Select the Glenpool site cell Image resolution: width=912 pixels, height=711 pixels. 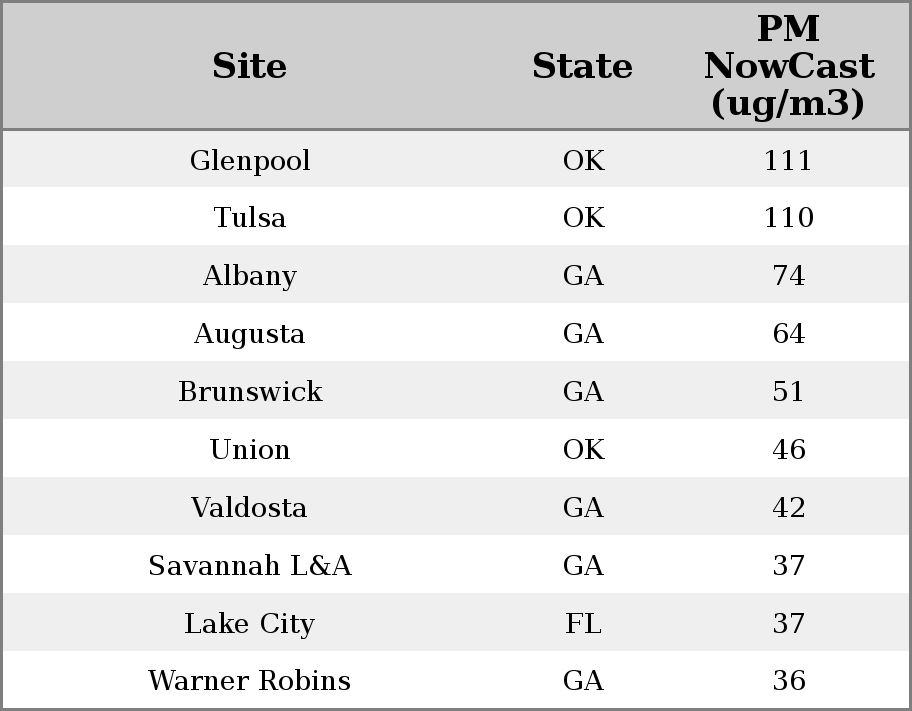click(250, 161)
